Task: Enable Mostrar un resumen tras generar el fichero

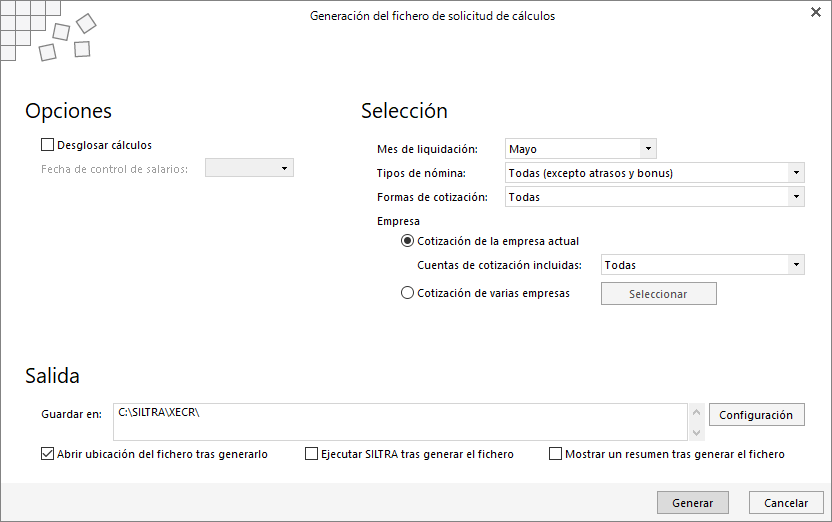Action: pos(555,454)
